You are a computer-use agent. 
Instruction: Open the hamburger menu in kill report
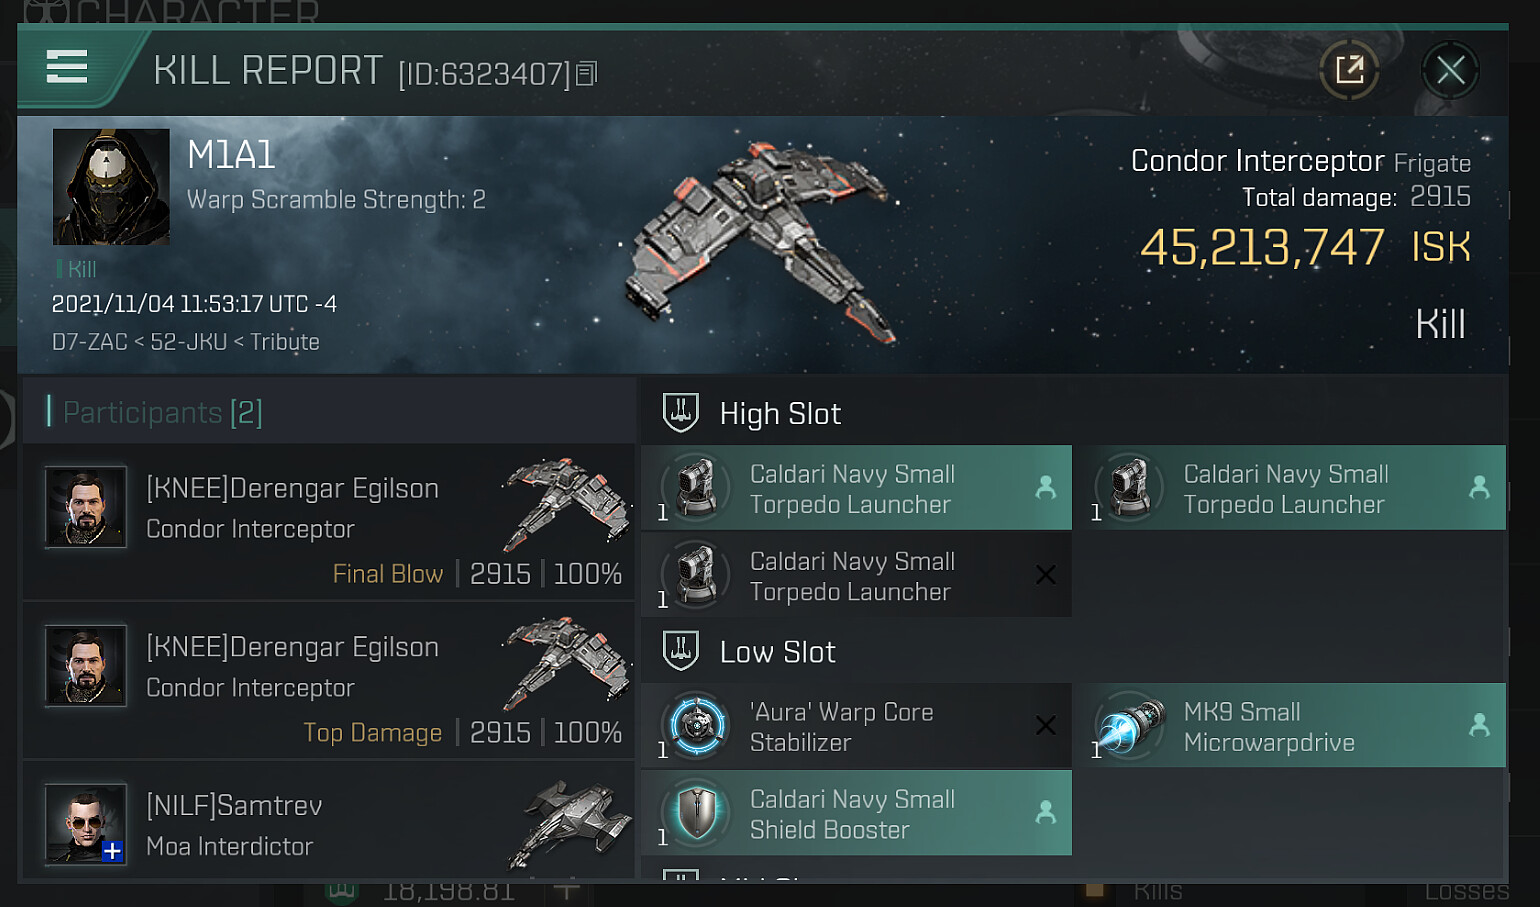coord(67,68)
